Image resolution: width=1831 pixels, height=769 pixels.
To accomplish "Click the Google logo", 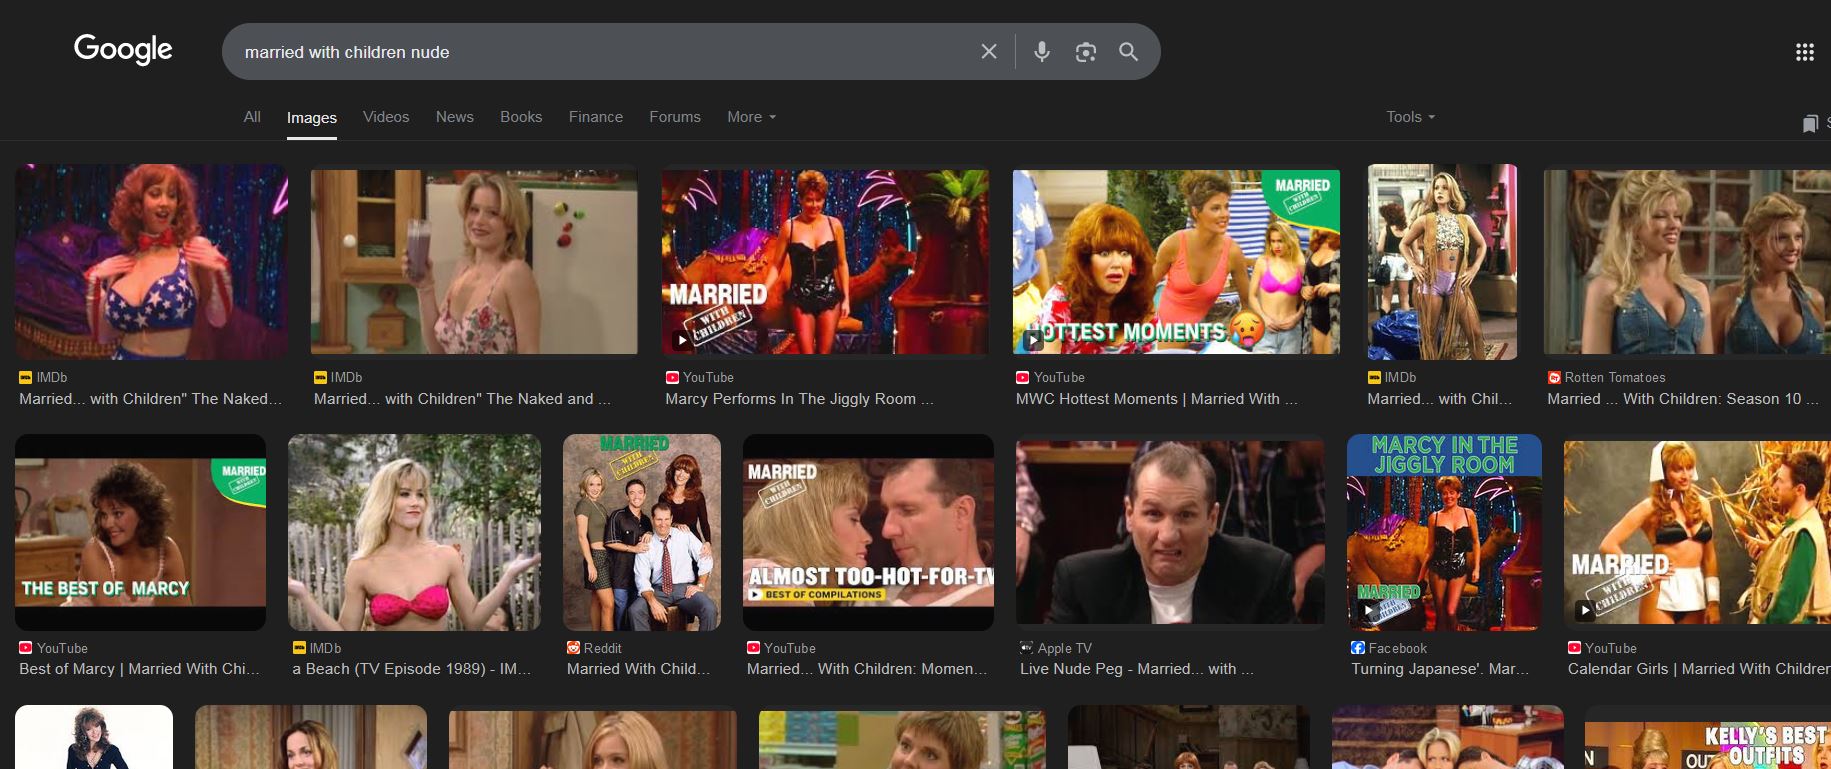I will [123, 49].
